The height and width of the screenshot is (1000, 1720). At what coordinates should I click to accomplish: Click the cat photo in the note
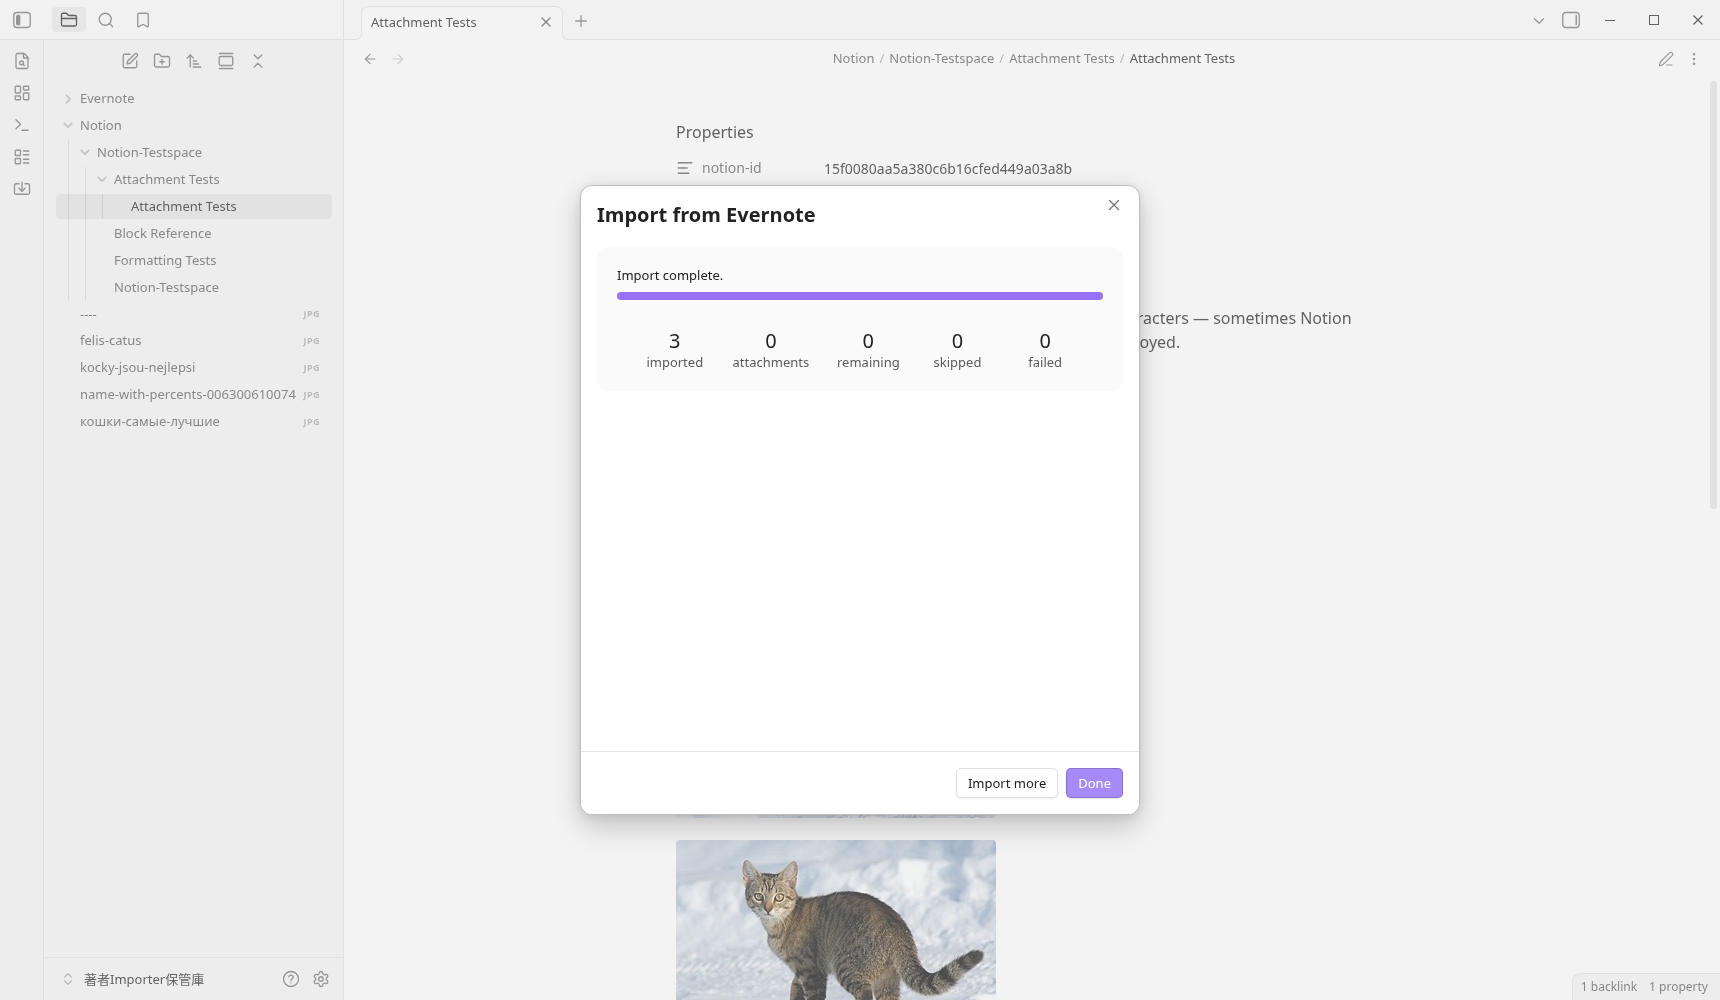[836, 920]
